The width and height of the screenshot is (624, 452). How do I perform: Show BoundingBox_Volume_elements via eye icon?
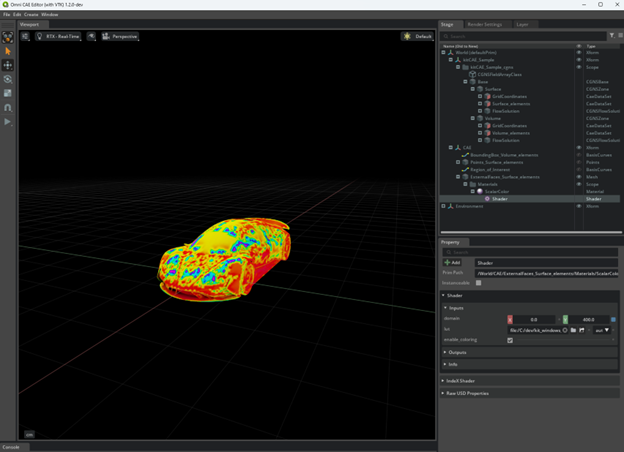579,155
